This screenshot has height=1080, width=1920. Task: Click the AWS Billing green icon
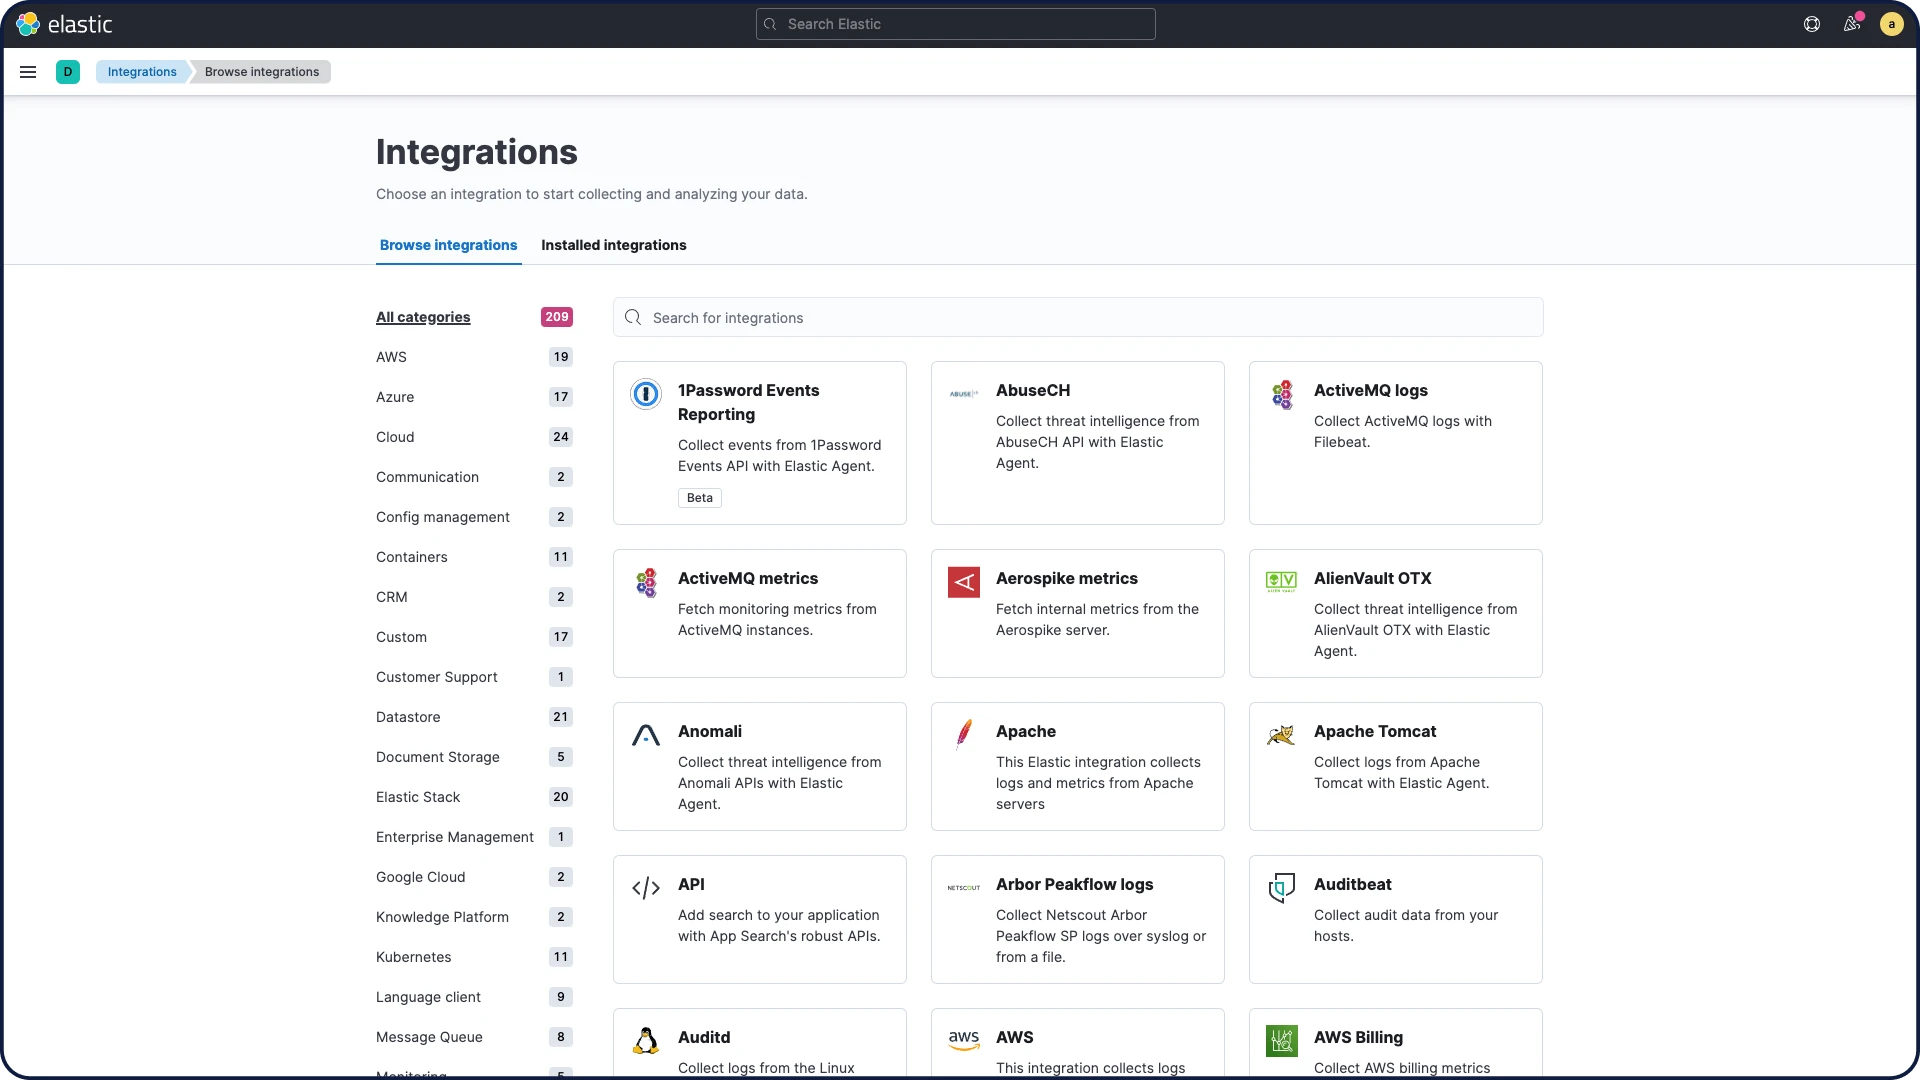(1282, 1041)
